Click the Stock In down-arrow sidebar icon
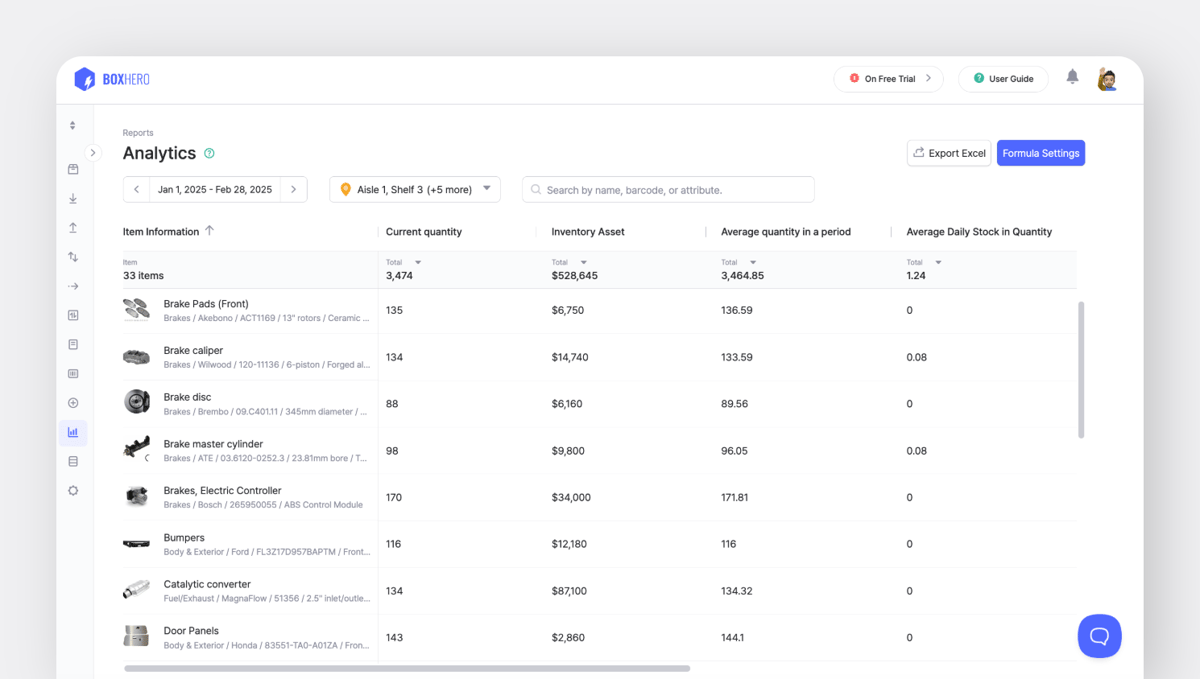This screenshot has width=1200, height=679. pyautogui.click(x=73, y=199)
